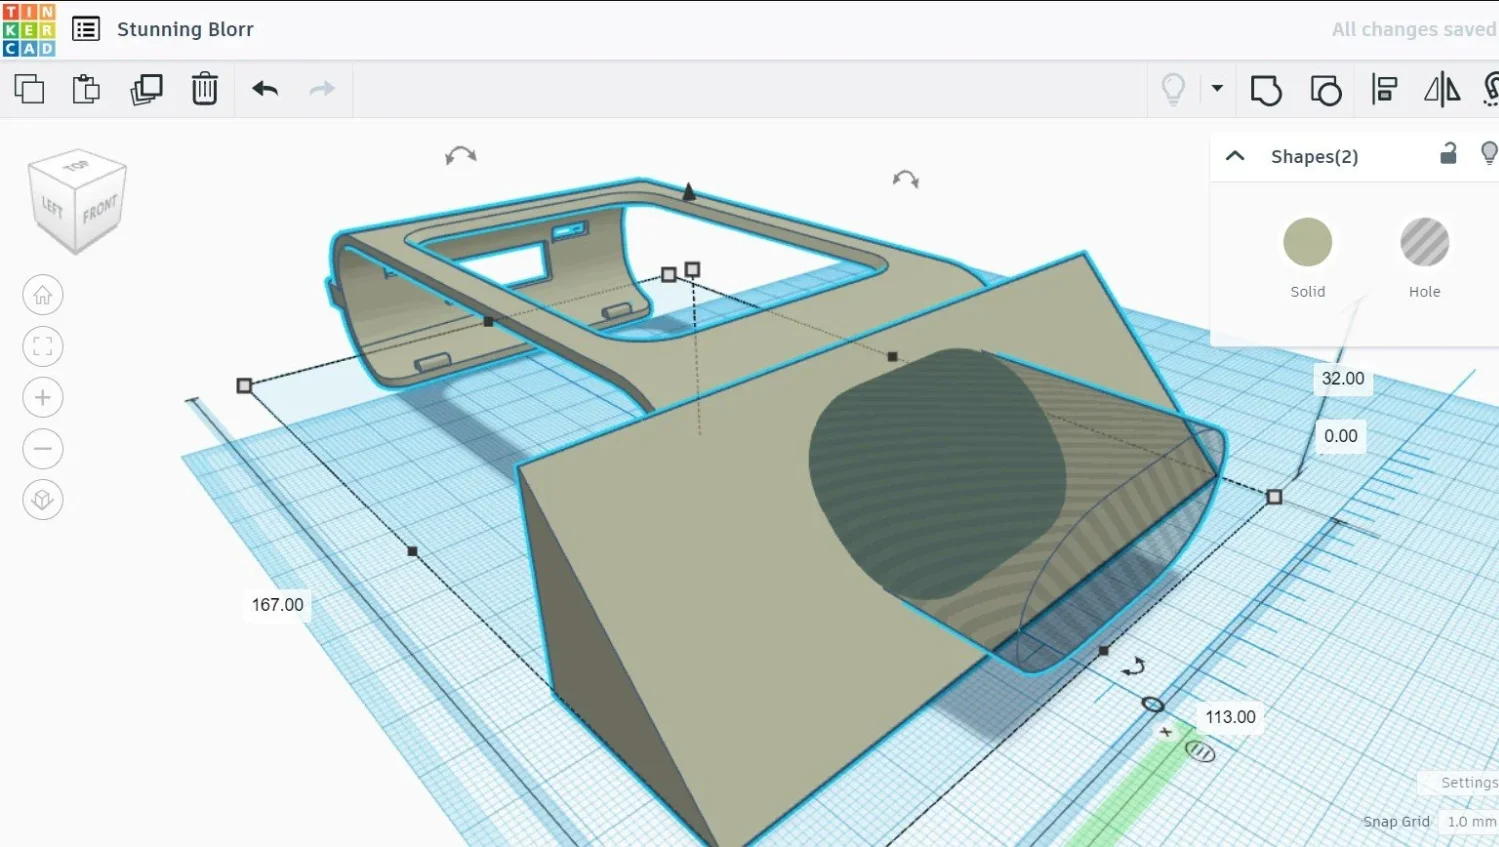
Task: Group the selected shapes
Action: pyautogui.click(x=1266, y=90)
